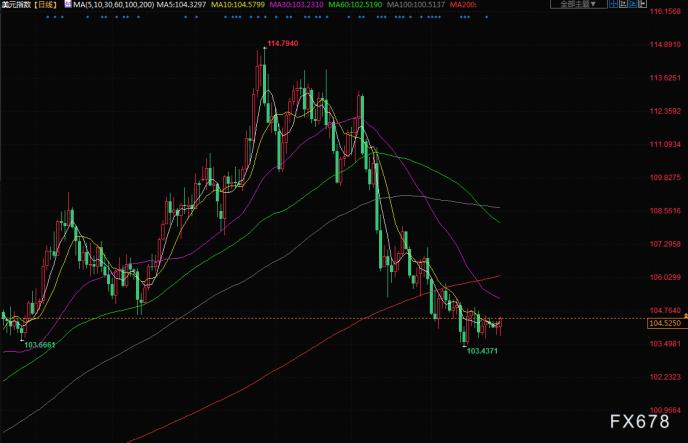
Task: Click the 104.7640 price axis label
Action: click(x=665, y=311)
